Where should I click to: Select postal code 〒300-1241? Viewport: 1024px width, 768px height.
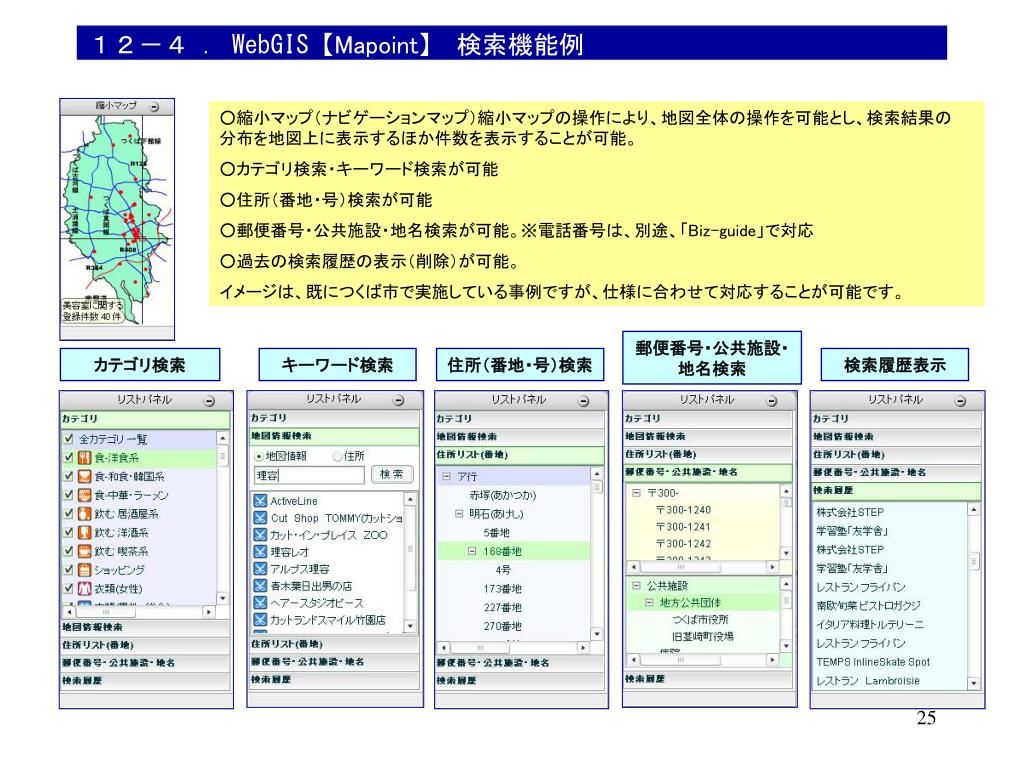683,527
